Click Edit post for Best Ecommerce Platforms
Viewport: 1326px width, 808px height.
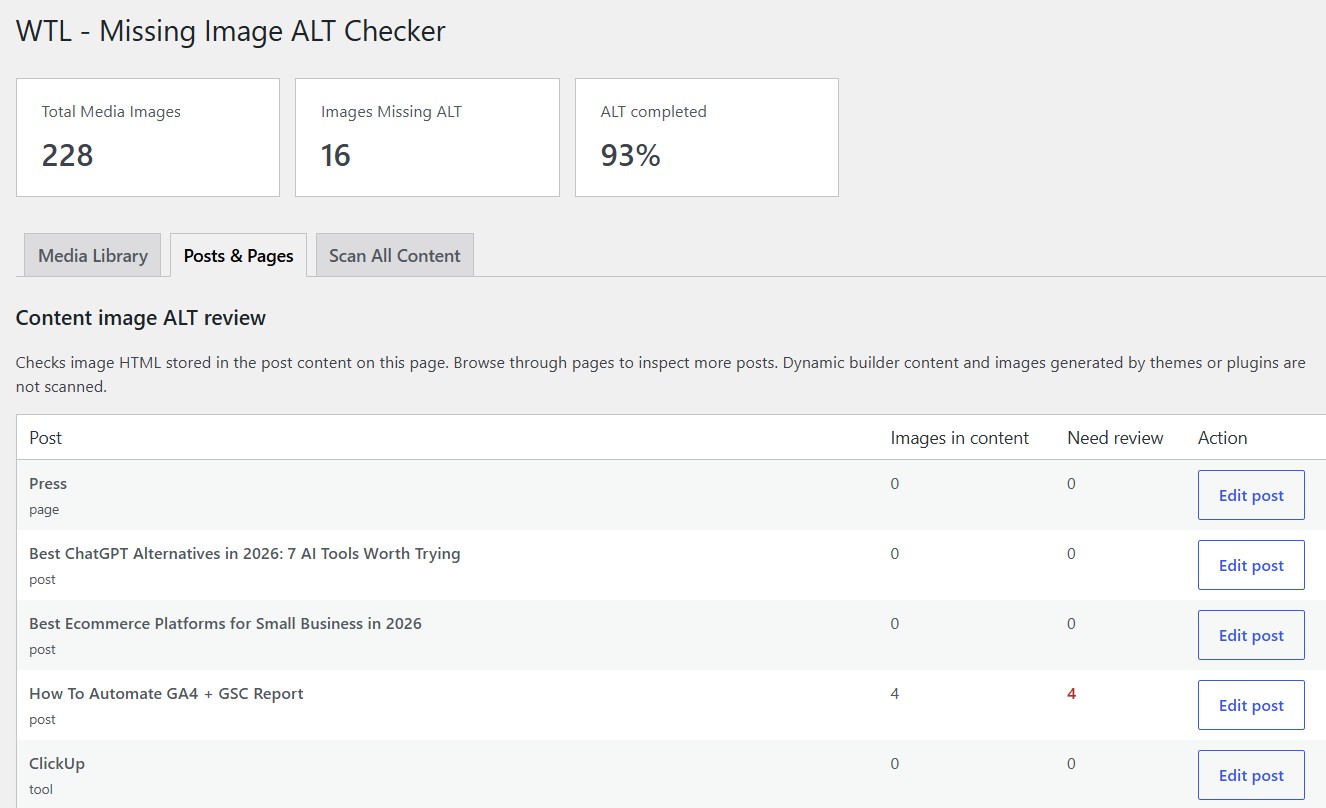pyautogui.click(x=1251, y=635)
